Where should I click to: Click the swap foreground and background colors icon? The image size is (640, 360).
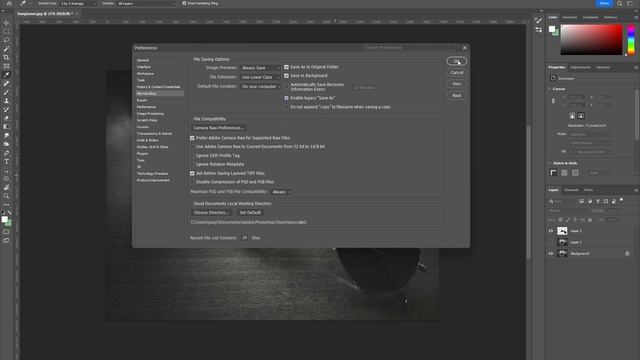(9, 213)
